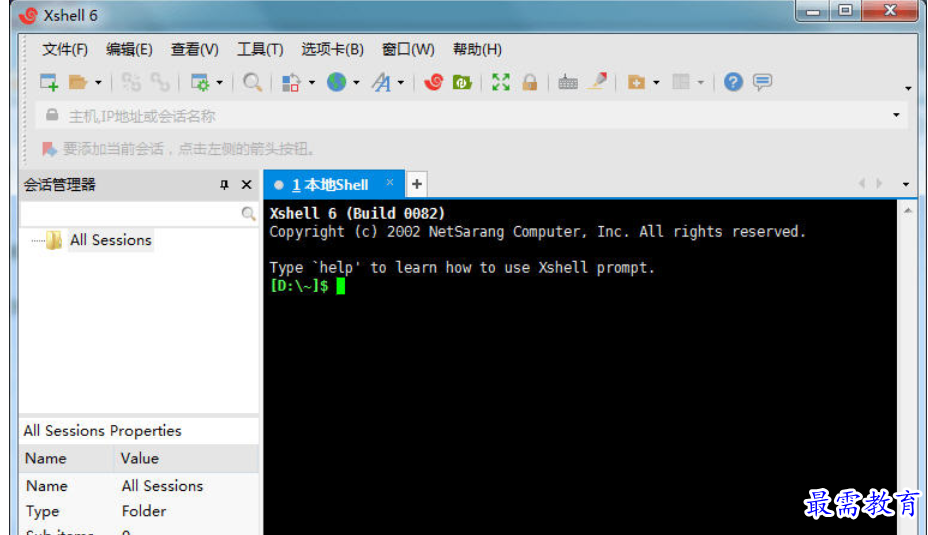Open the toolbar overflow arrow at right edge

pyautogui.click(x=908, y=89)
